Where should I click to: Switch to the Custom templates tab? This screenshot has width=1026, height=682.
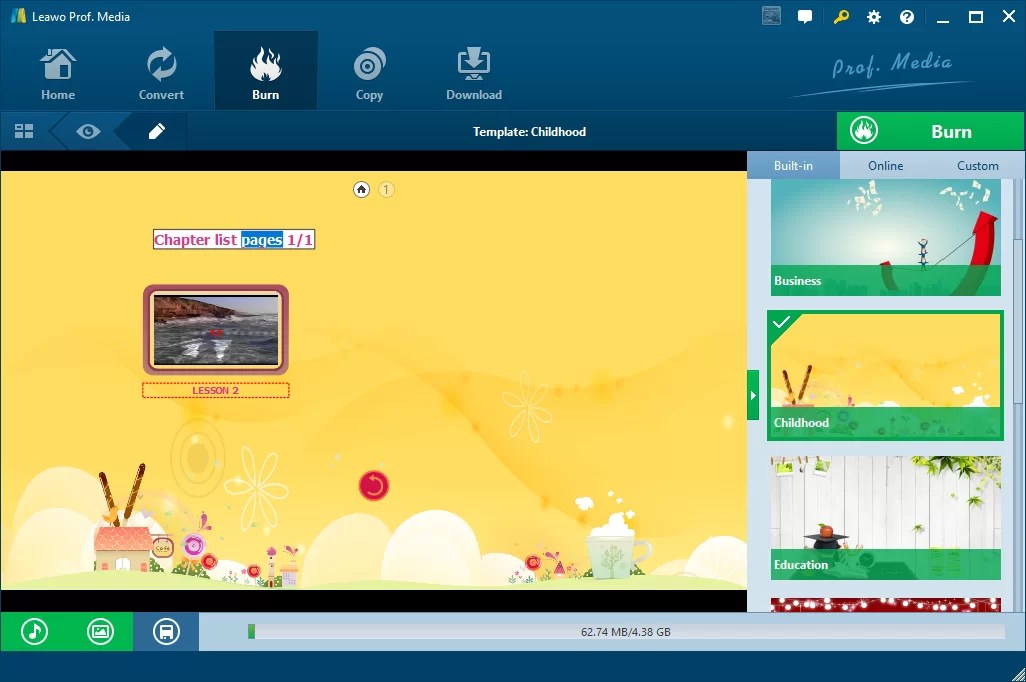click(x=978, y=166)
